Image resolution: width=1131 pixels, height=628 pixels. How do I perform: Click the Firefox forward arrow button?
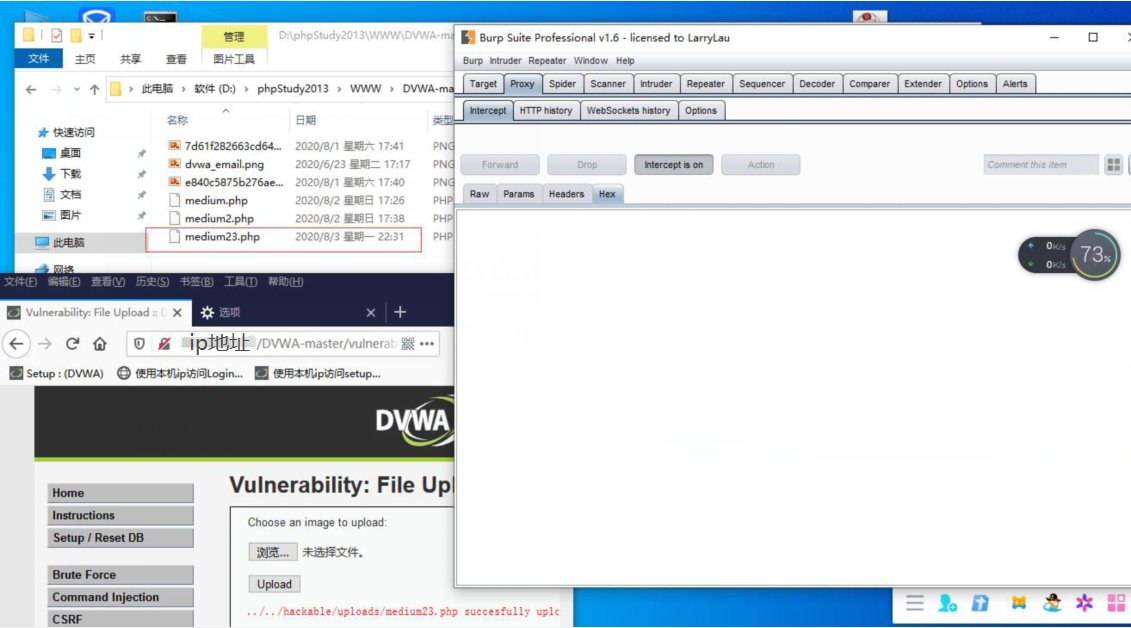point(45,344)
